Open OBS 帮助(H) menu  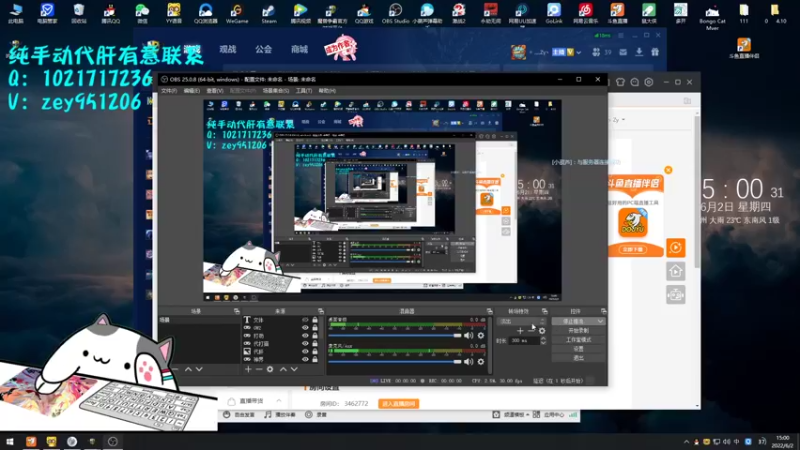coord(327,91)
